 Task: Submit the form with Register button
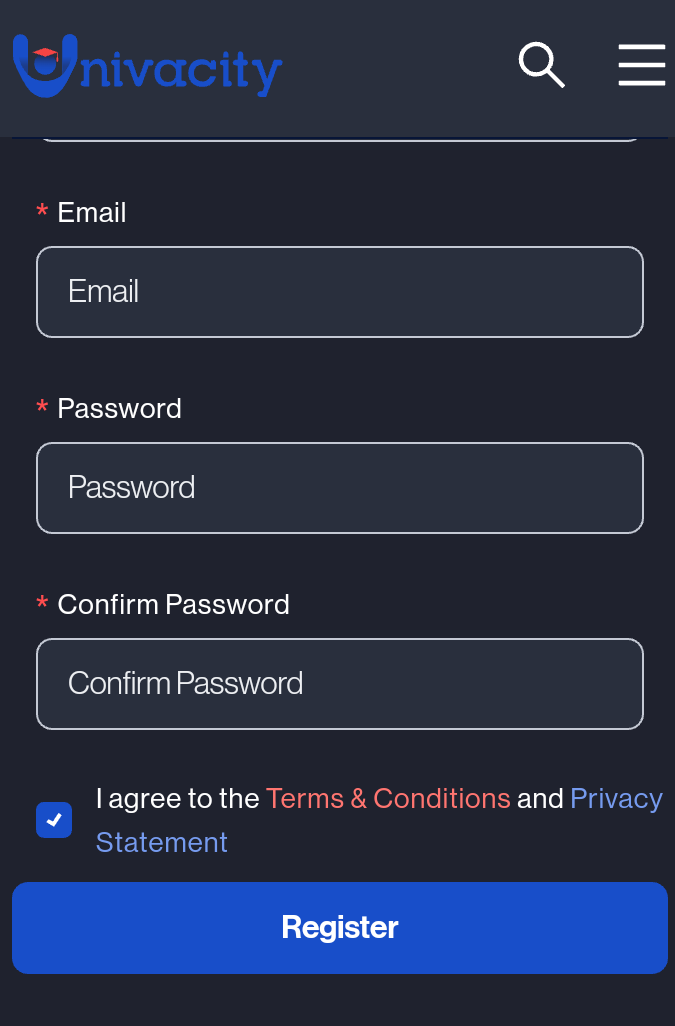(340, 928)
